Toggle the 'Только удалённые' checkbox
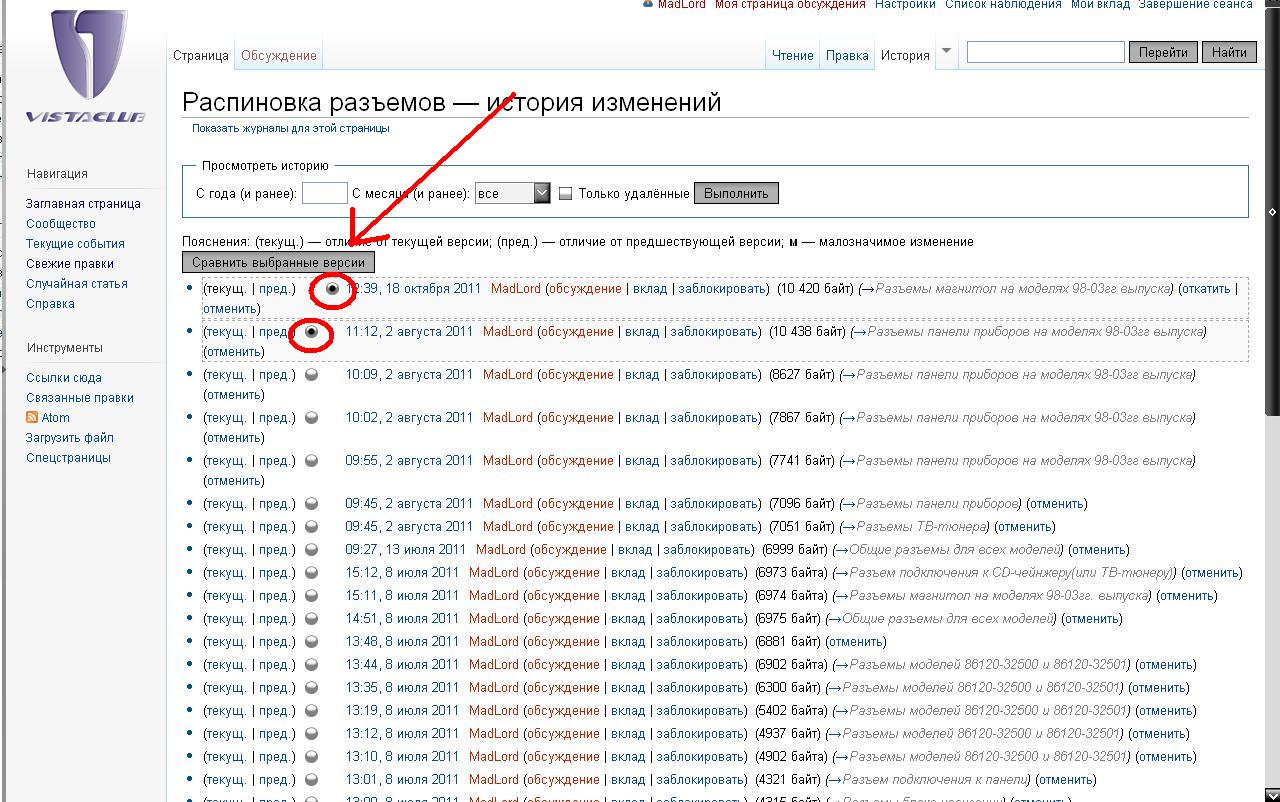Image resolution: width=1280 pixels, height=802 pixels. (565, 194)
